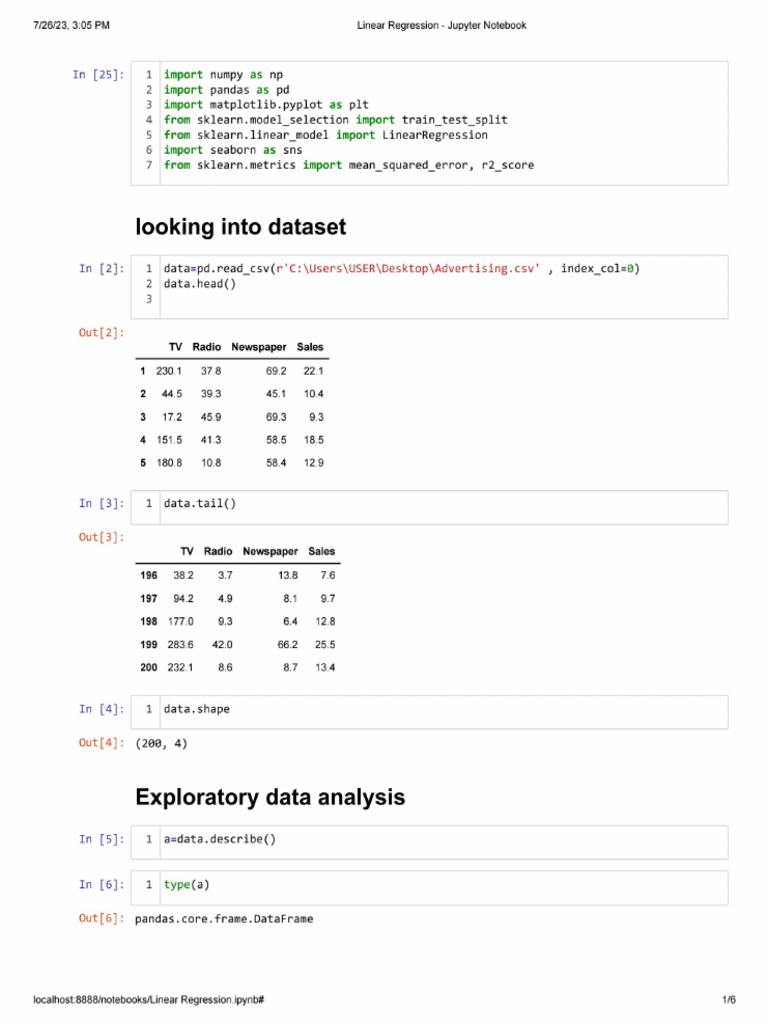Click the Out[3] output prompt
This screenshot has height=1024, width=768.
point(102,538)
